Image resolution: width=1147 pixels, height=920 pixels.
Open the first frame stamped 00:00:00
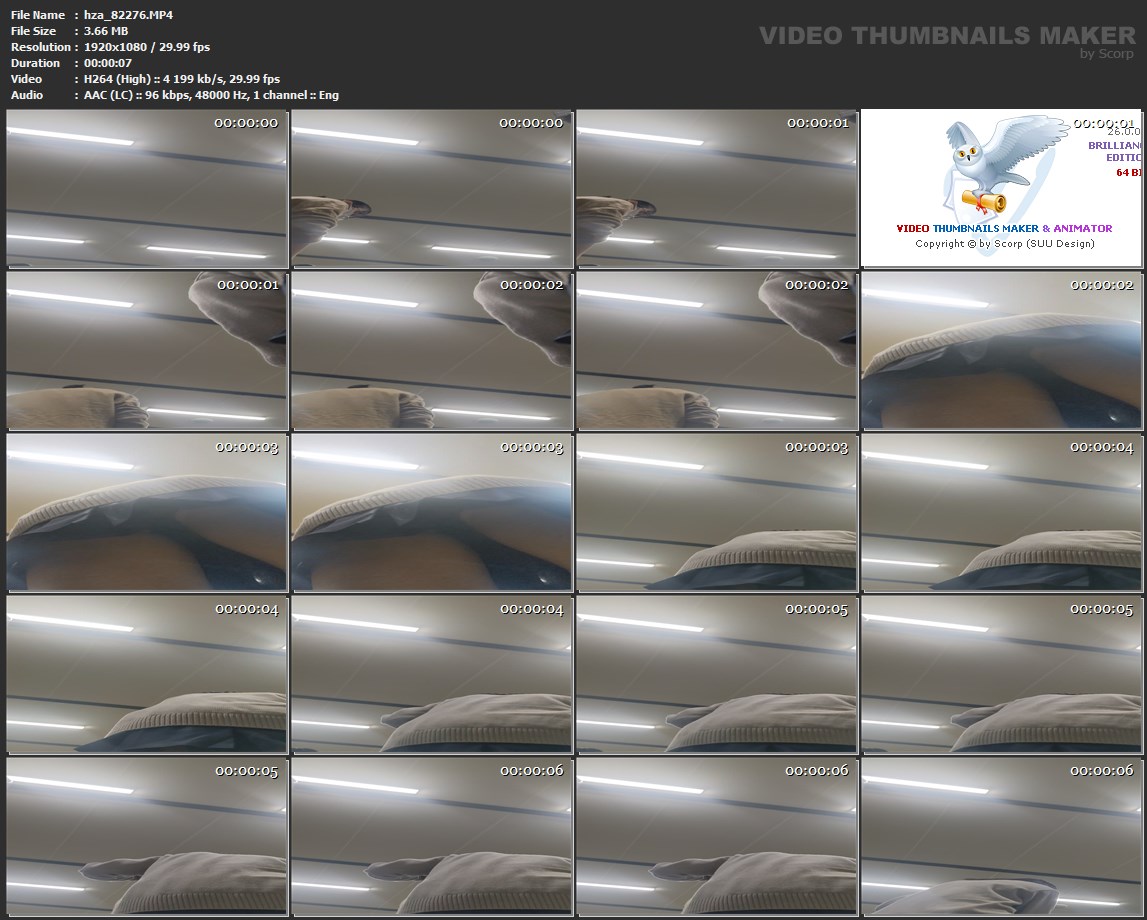tap(146, 188)
